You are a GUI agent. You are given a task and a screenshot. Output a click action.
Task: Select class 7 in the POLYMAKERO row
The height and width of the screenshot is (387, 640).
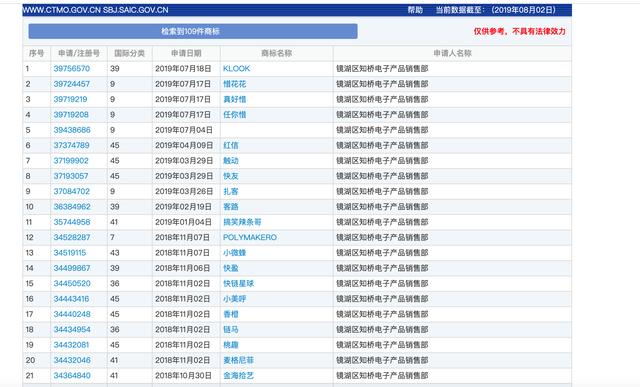point(112,238)
